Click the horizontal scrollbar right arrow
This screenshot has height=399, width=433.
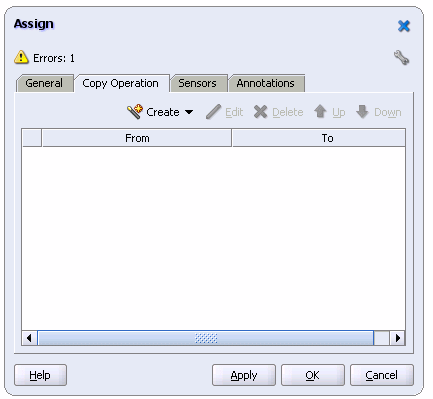397,338
